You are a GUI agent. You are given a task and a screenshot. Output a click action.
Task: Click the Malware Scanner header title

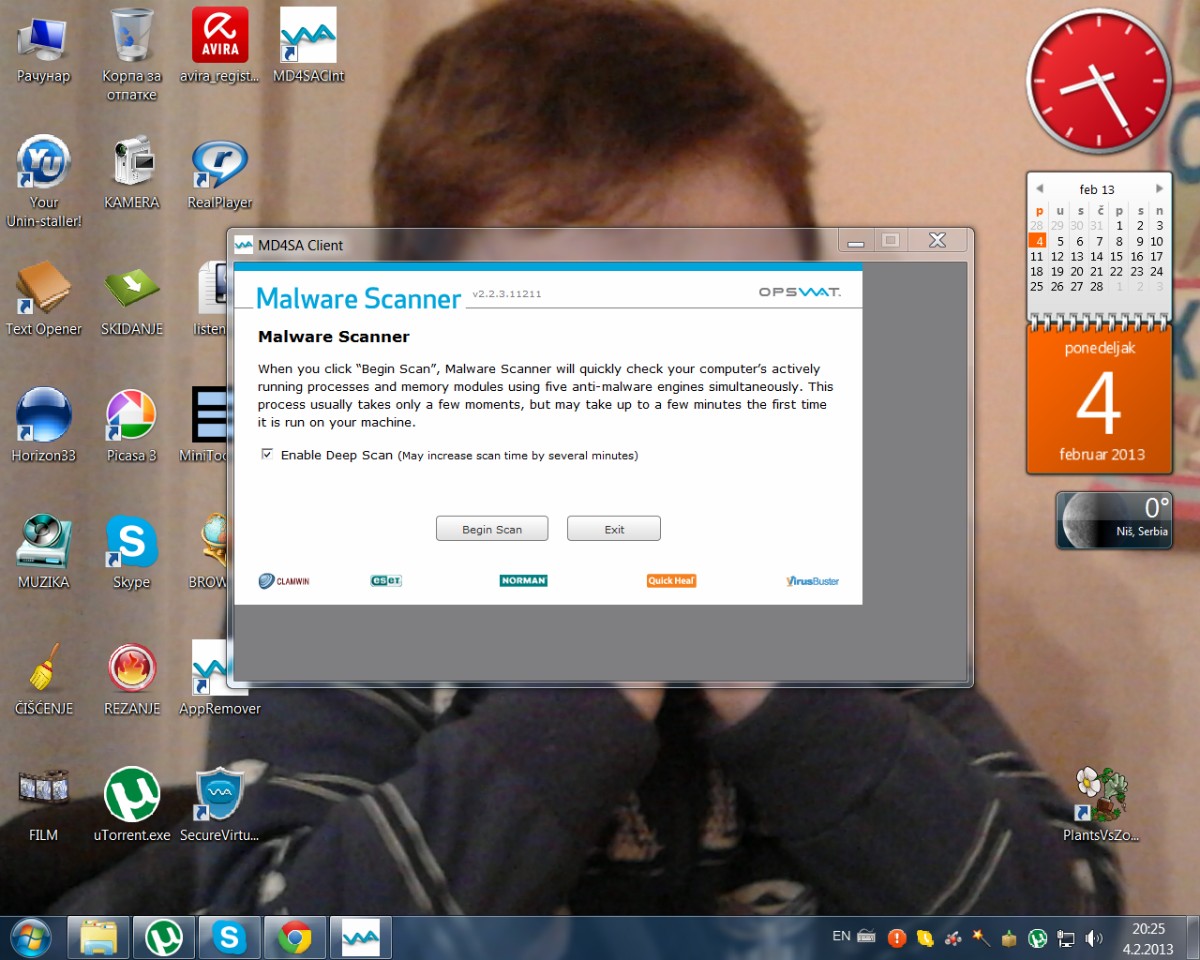(x=358, y=297)
